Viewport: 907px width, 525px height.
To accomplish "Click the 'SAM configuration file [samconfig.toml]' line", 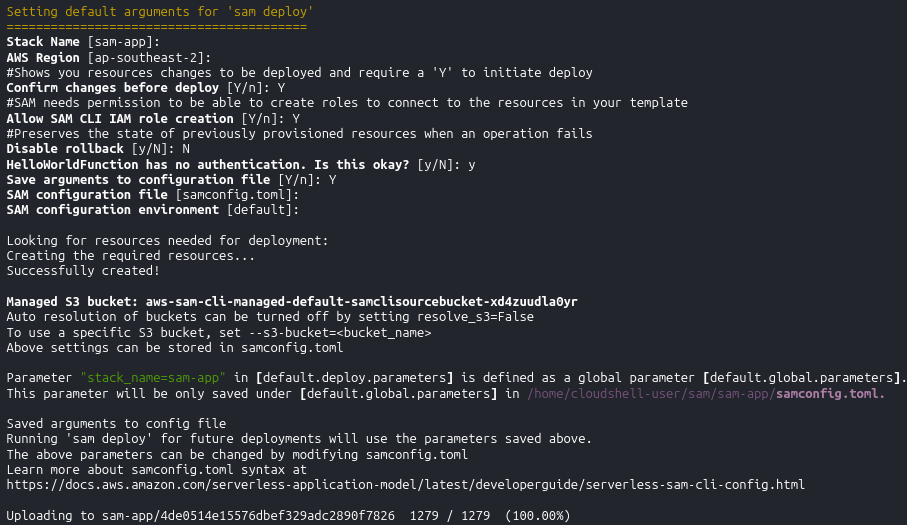I will click(x=153, y=195).
